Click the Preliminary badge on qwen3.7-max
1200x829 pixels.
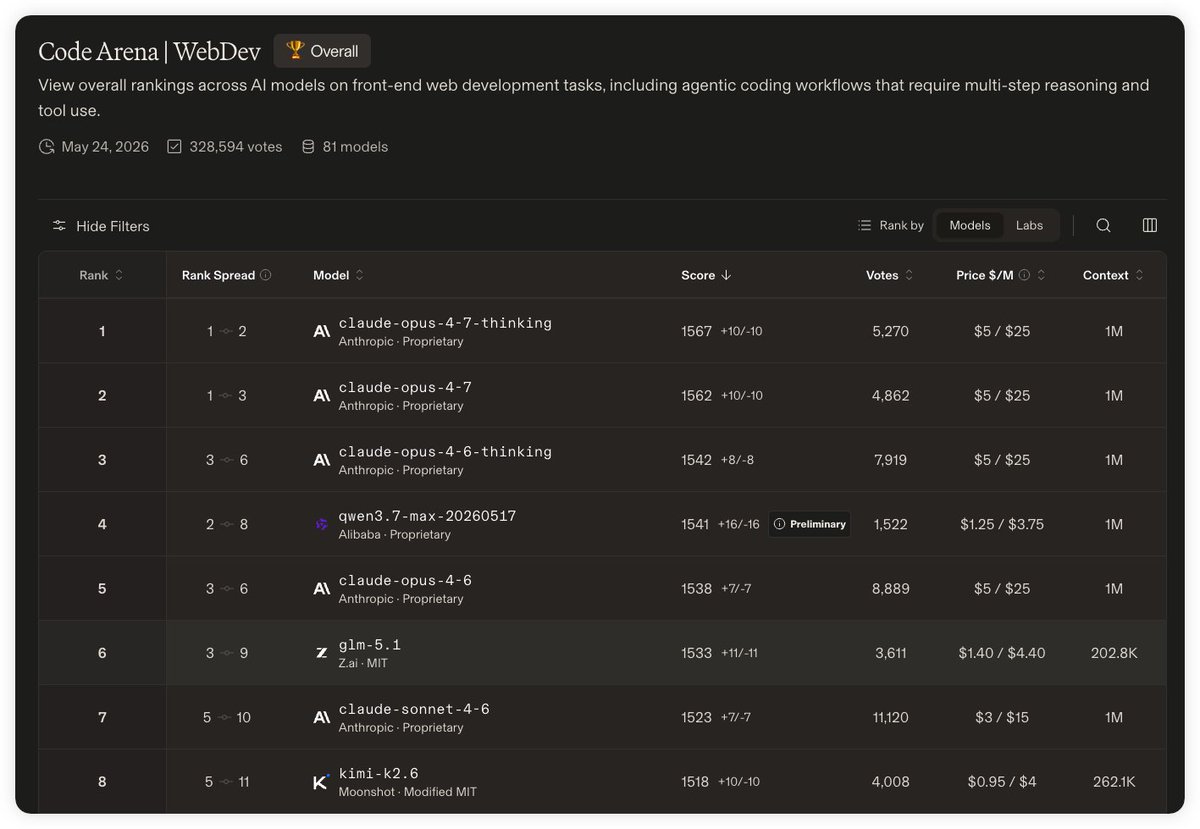(x=810, y=524)
